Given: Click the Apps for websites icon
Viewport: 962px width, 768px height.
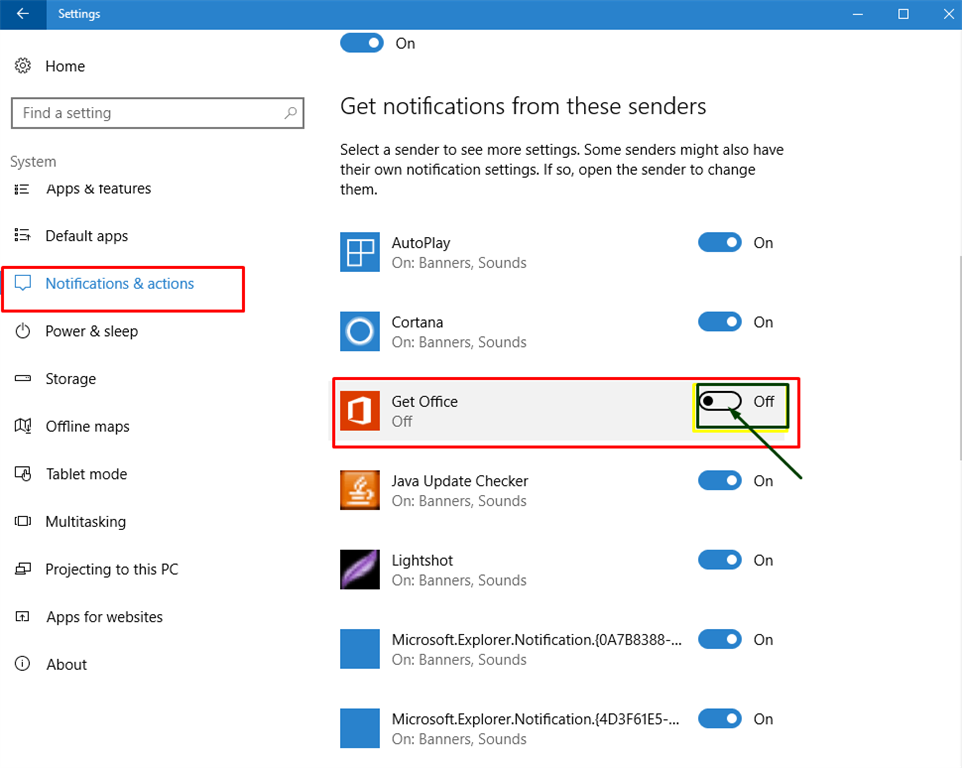Looking at the screenshot, I should [23, 616].
